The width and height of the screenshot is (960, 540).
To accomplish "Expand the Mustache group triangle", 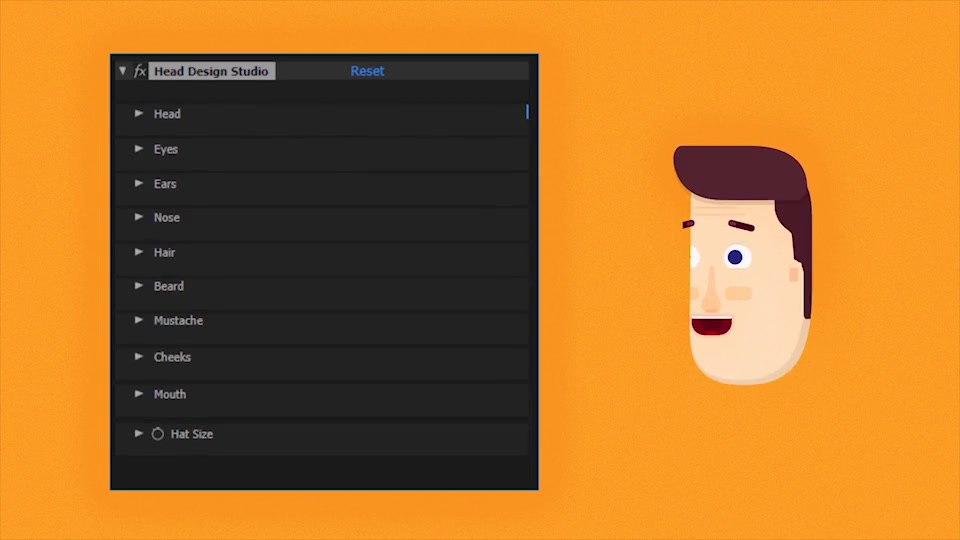I will pos(139,320).
